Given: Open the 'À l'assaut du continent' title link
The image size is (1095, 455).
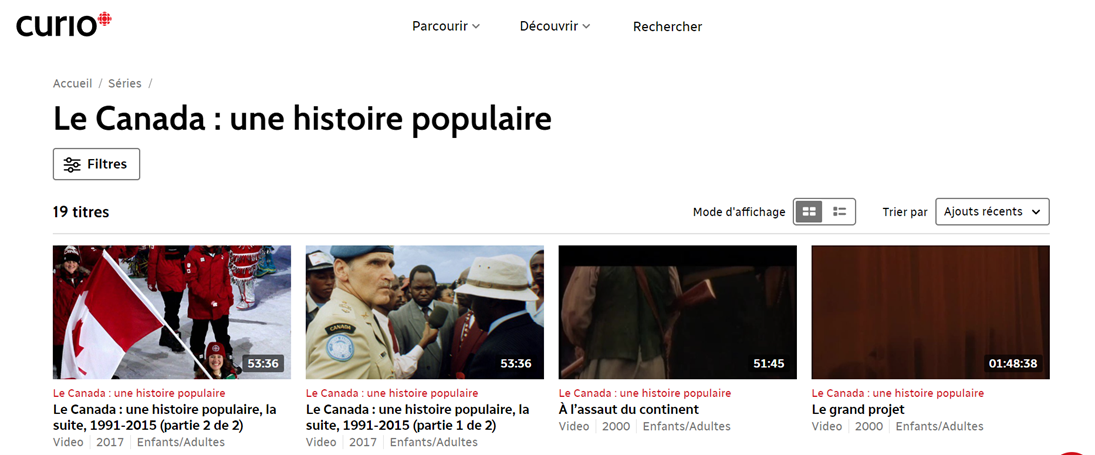Looking at the screenshot, I should [x=629, y=410].
